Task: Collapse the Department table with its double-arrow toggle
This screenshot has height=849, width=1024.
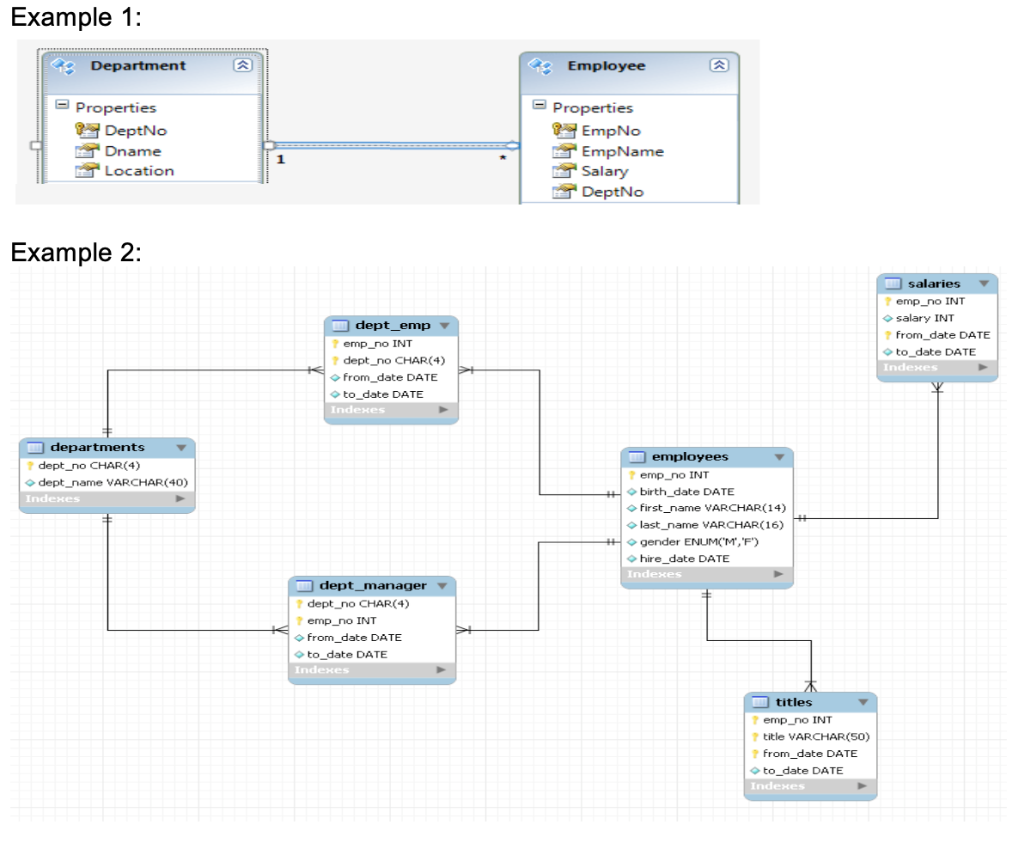Action: pyautogui.click(x=241, y=65)
